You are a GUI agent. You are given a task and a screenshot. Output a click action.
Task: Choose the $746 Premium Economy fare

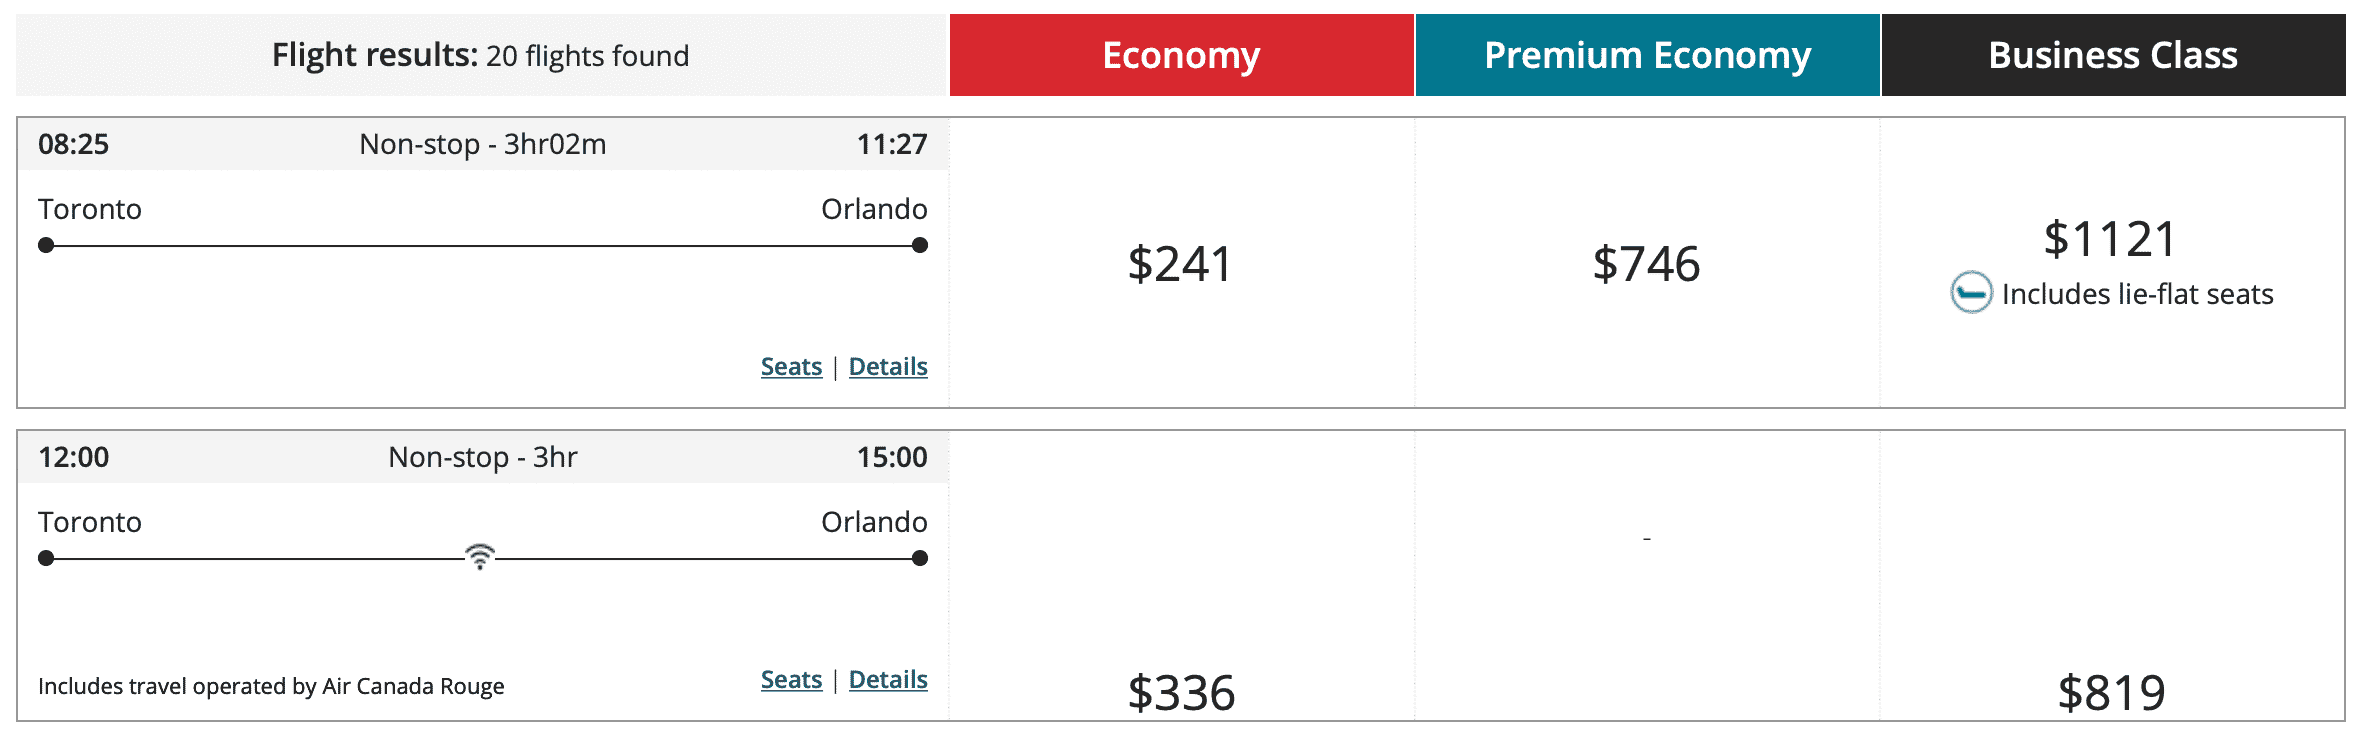[1647, 264]
